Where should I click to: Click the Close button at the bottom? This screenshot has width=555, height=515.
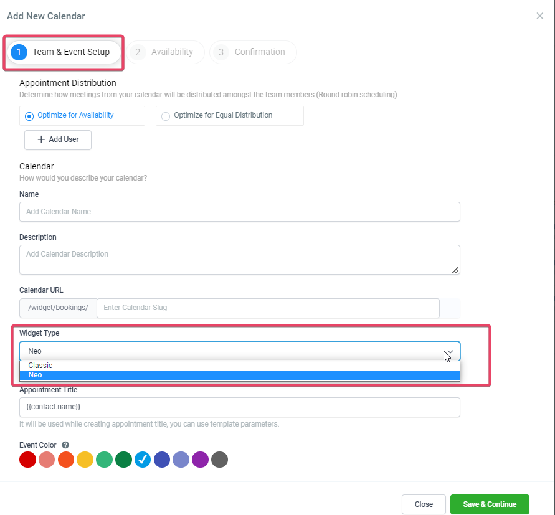pyautogui.click(x=423, y=504)
